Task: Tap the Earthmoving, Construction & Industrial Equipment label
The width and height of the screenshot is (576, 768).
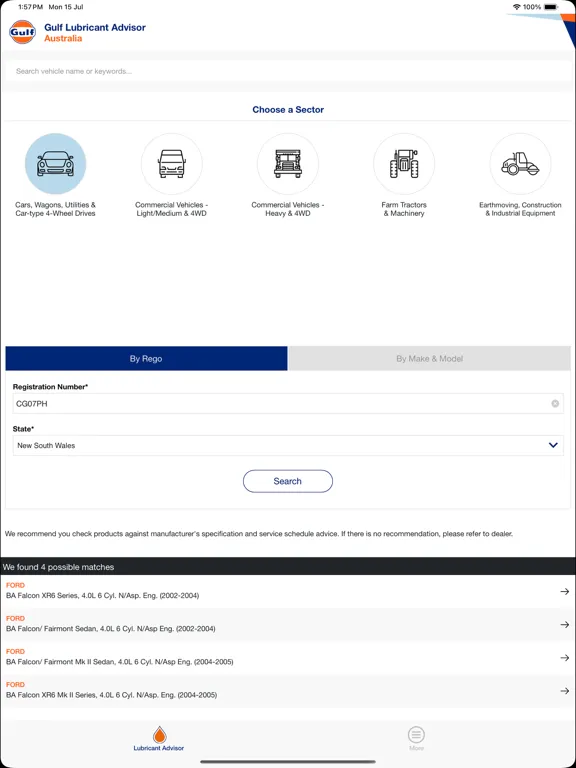Action: pos(520,209)
